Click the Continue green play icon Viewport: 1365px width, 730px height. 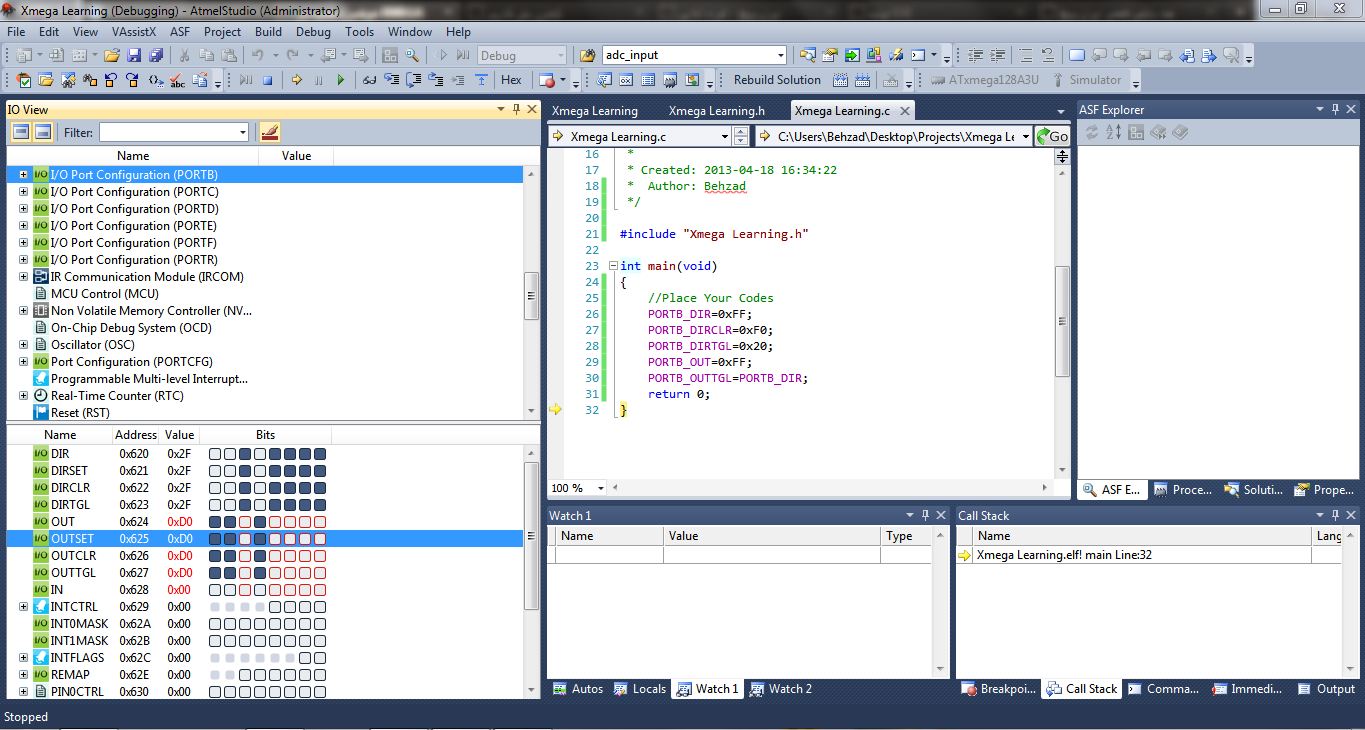(x=340, y=80)
